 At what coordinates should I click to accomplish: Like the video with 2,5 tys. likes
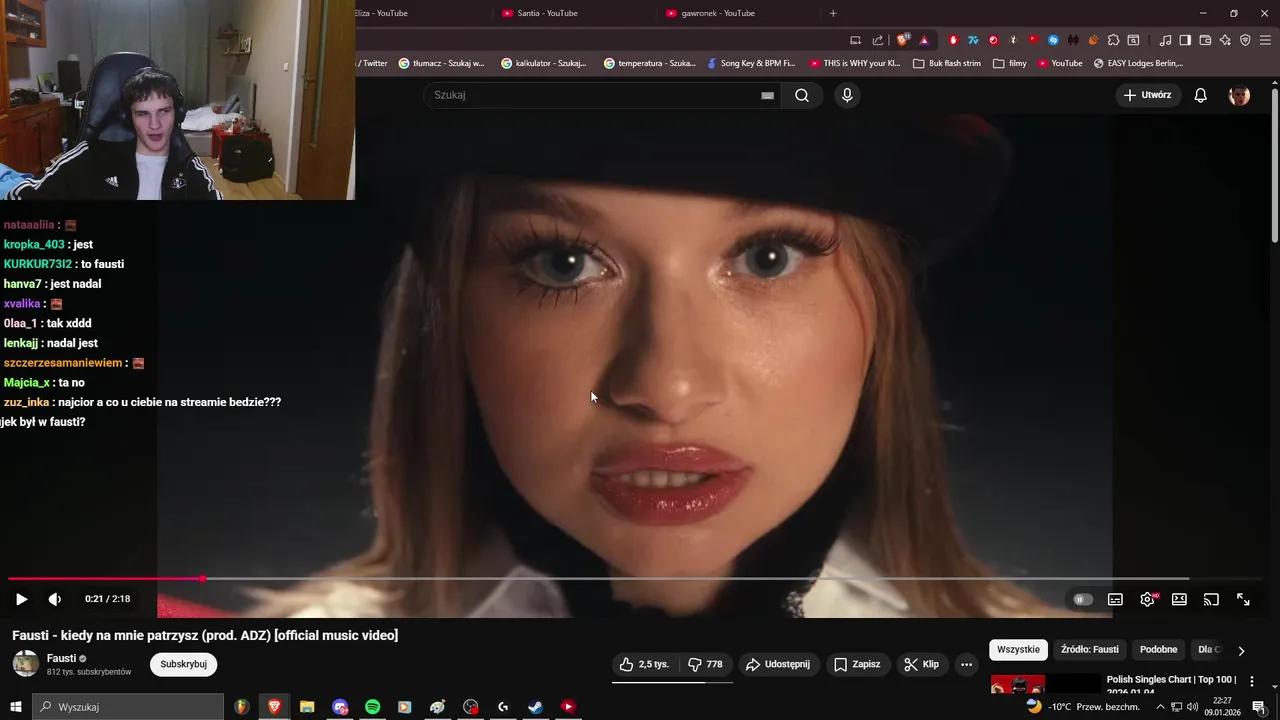pyautogui.click(x=644, y=664)
